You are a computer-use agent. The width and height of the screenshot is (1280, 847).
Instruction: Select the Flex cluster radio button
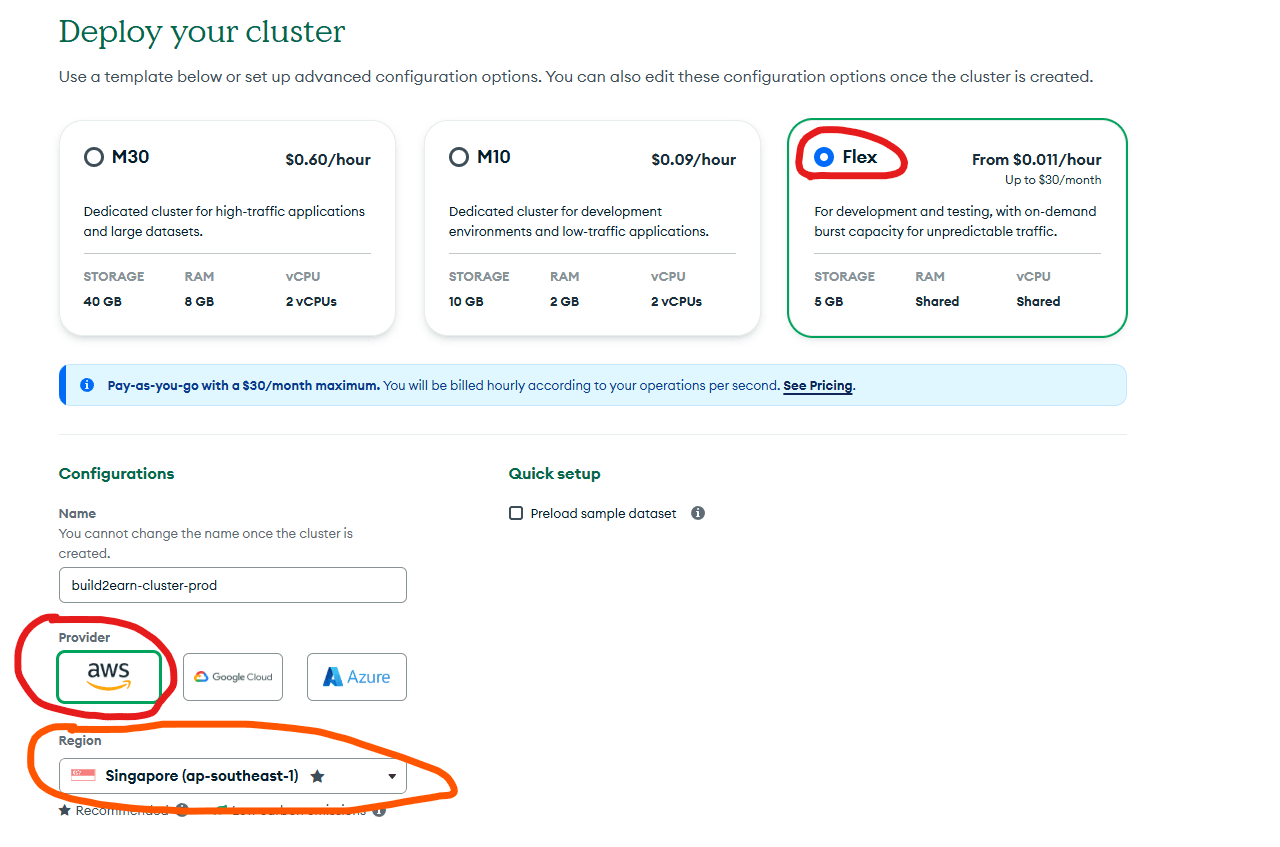824,157
